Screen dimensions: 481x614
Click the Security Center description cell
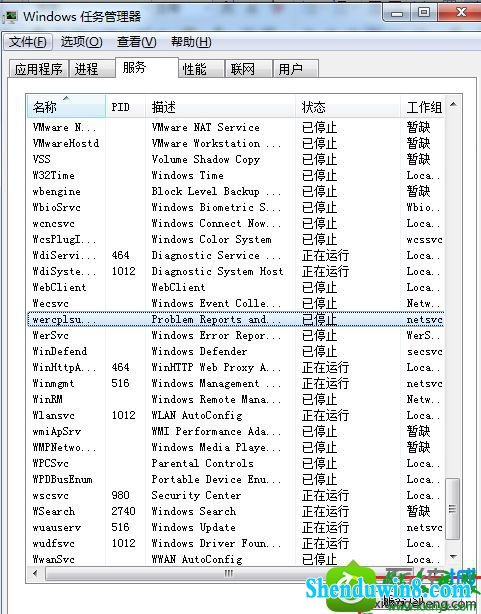[196, 495]
